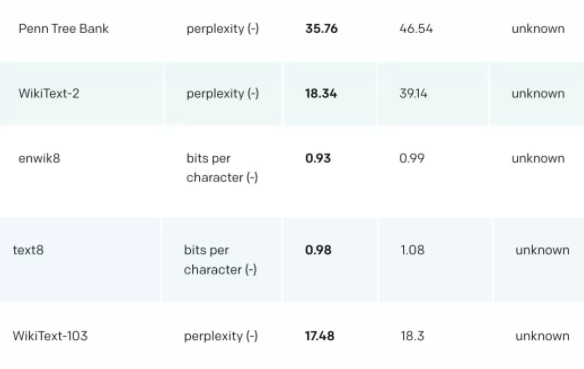Click perplexity metric in WikiText-103 row
The width and height of the screenshot is (584, 369).
pos(221,336)
